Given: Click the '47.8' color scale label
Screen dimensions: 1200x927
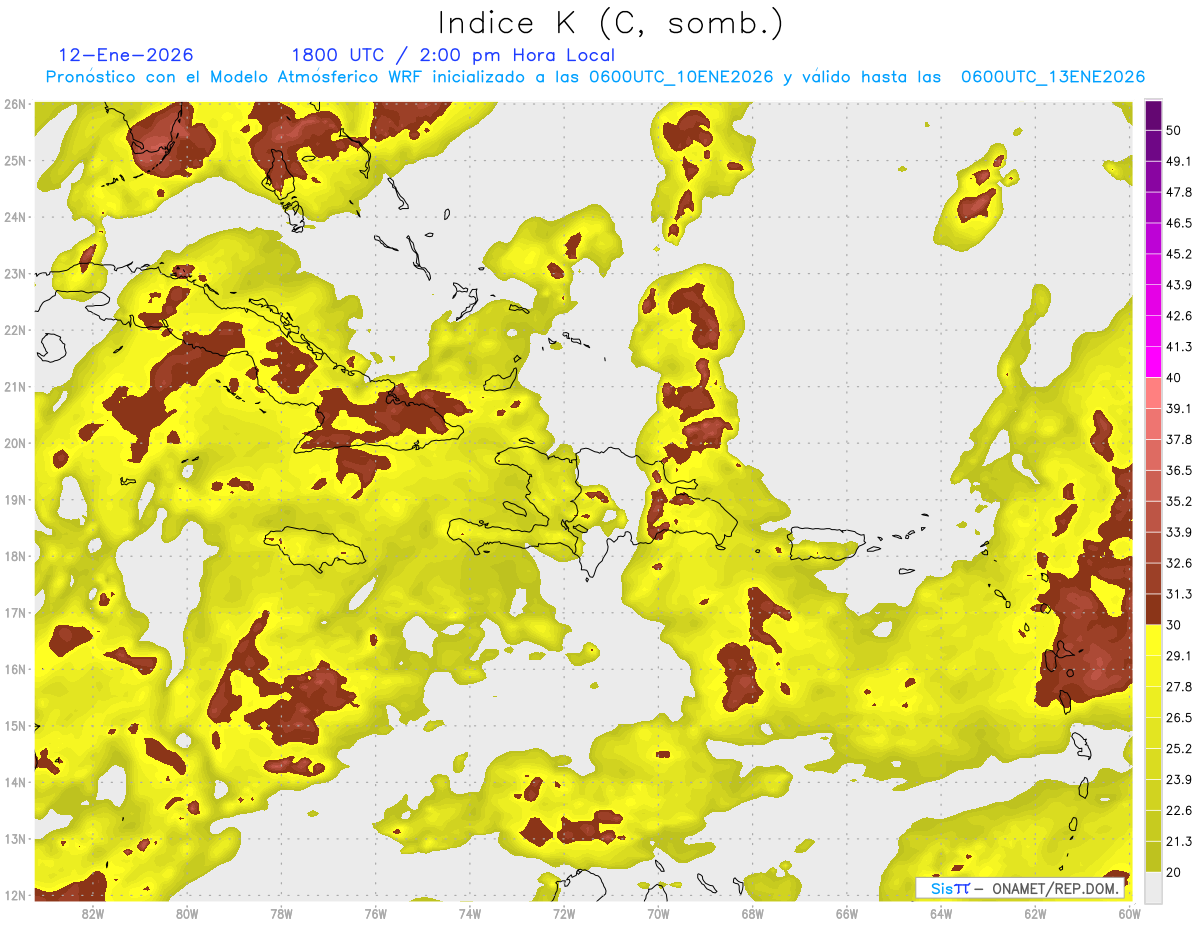Looking at the screenshot, I should pos(1180,192).
